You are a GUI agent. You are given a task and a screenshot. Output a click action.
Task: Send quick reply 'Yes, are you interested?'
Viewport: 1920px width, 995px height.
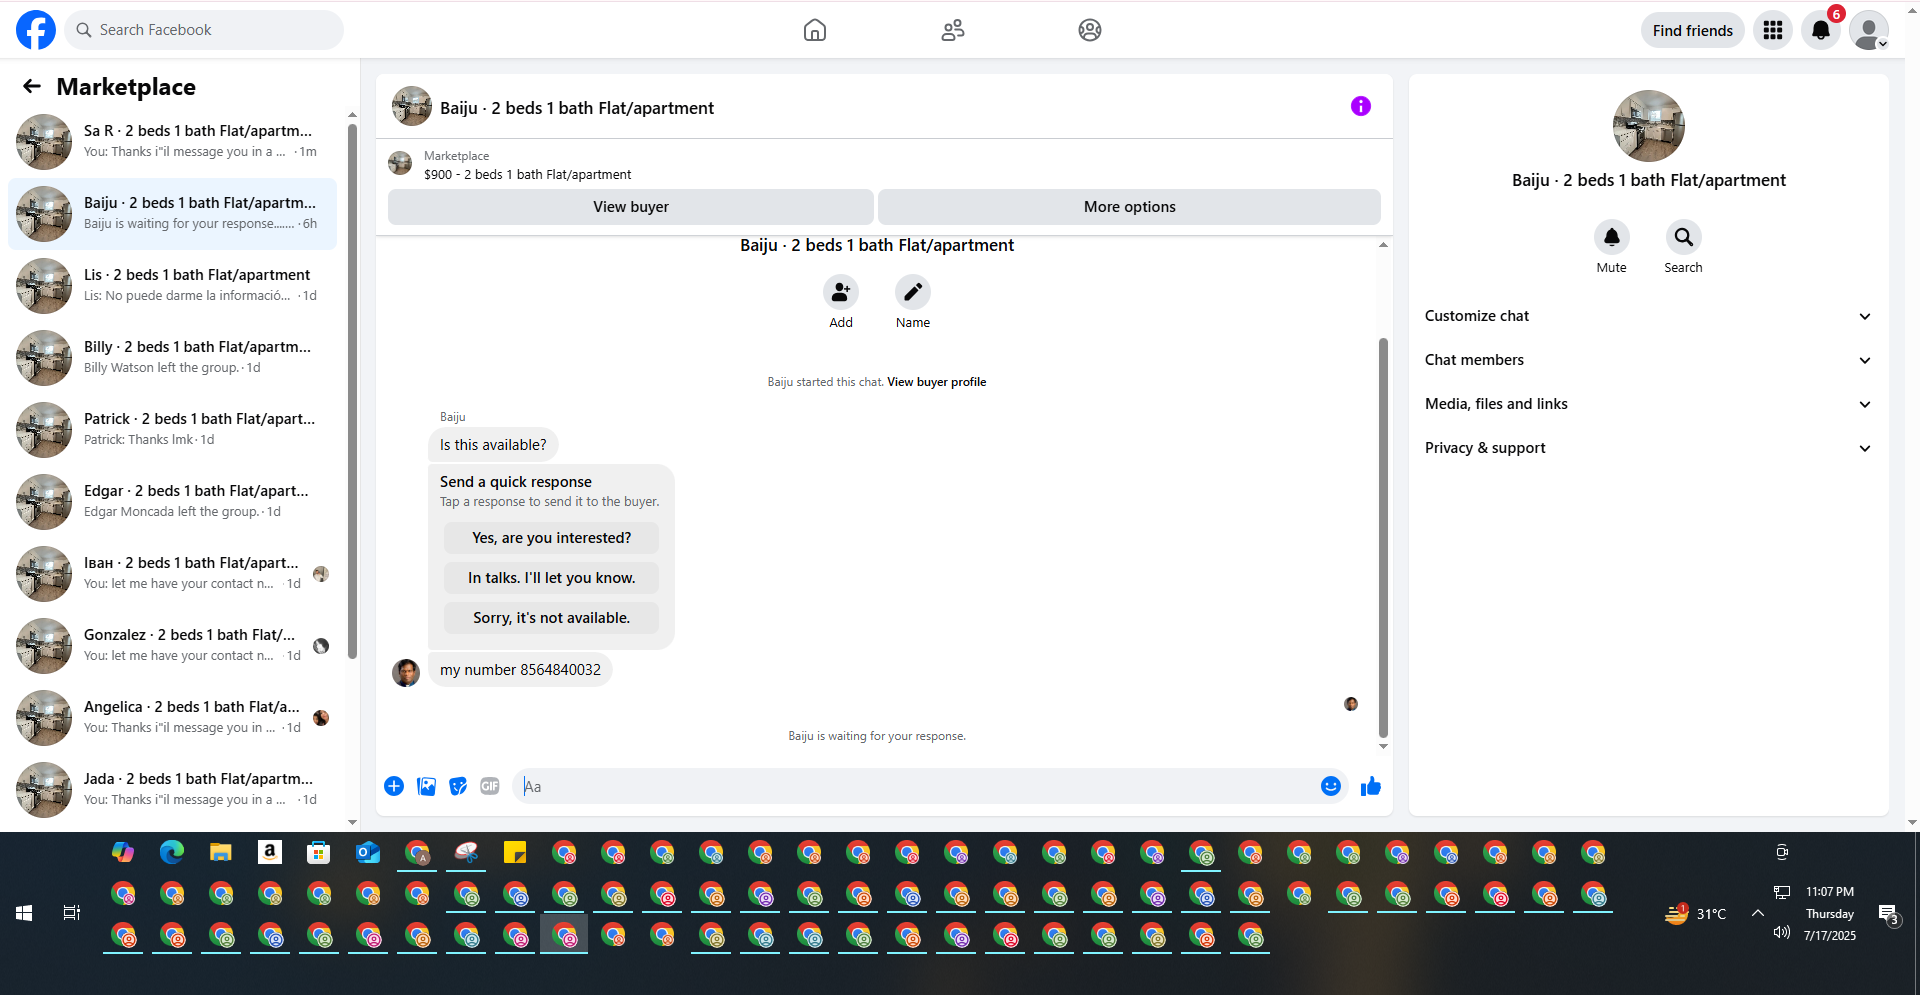click(552, 538)
